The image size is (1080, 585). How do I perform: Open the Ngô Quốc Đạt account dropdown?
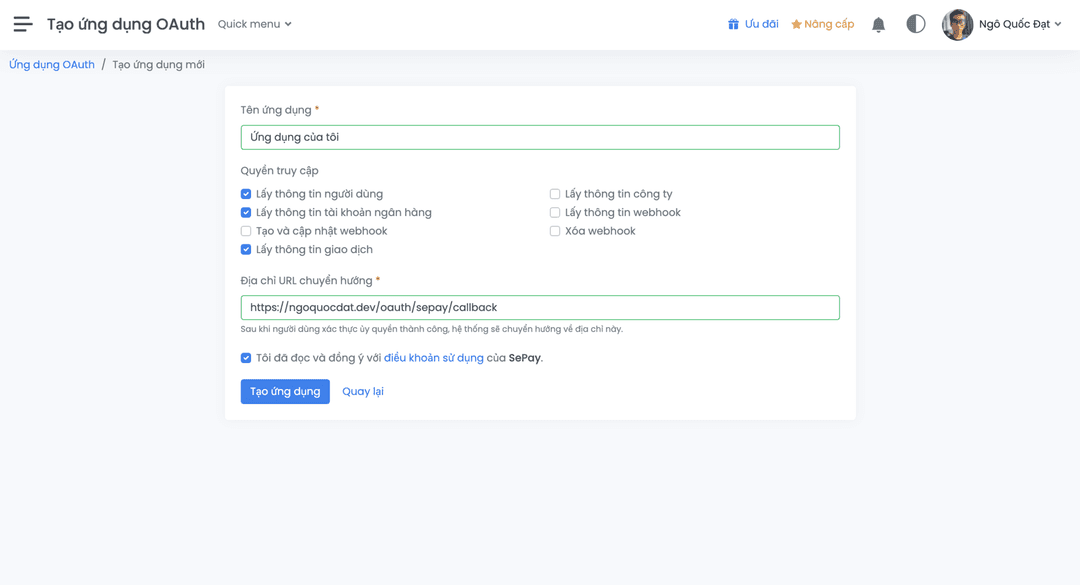click(1020, 24)
